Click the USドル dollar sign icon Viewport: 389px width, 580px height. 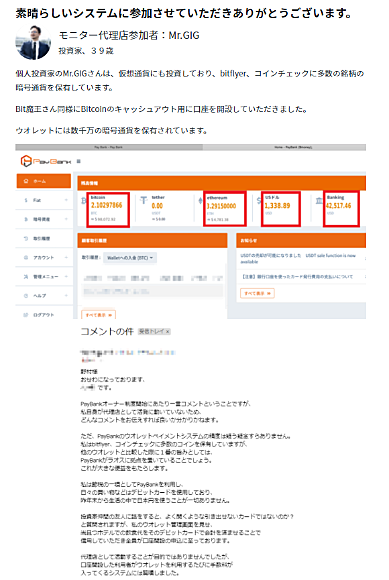(x=259, y=200)
